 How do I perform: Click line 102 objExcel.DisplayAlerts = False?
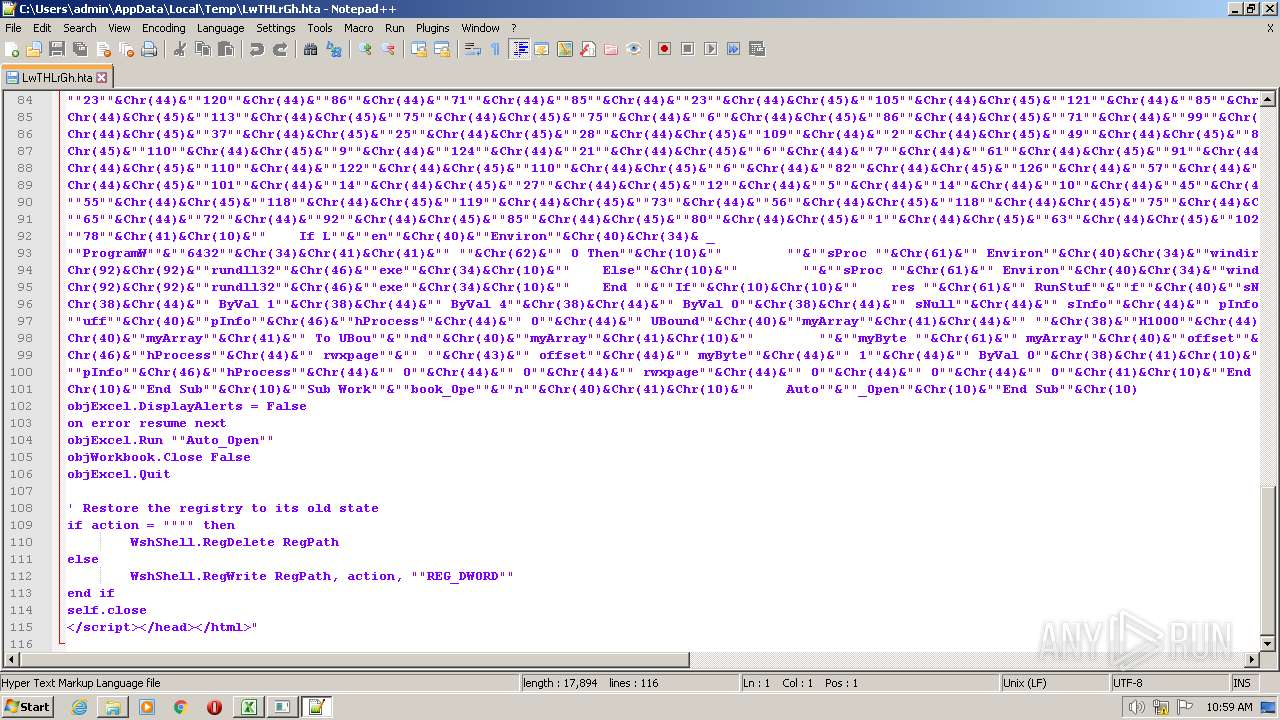point(187,406)
